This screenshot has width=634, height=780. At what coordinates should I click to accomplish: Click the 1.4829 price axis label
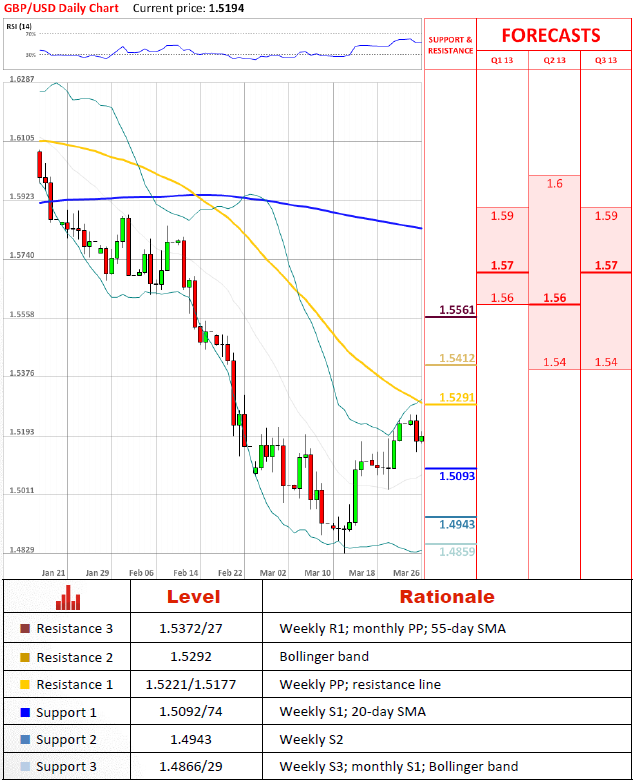pyautogui.click(x=22, y=550)
